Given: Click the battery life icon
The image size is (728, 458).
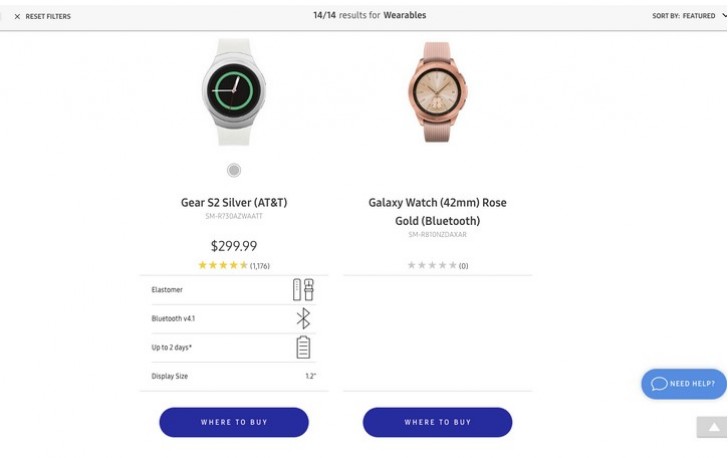Looking at the screenshot, I should [303, 347].
